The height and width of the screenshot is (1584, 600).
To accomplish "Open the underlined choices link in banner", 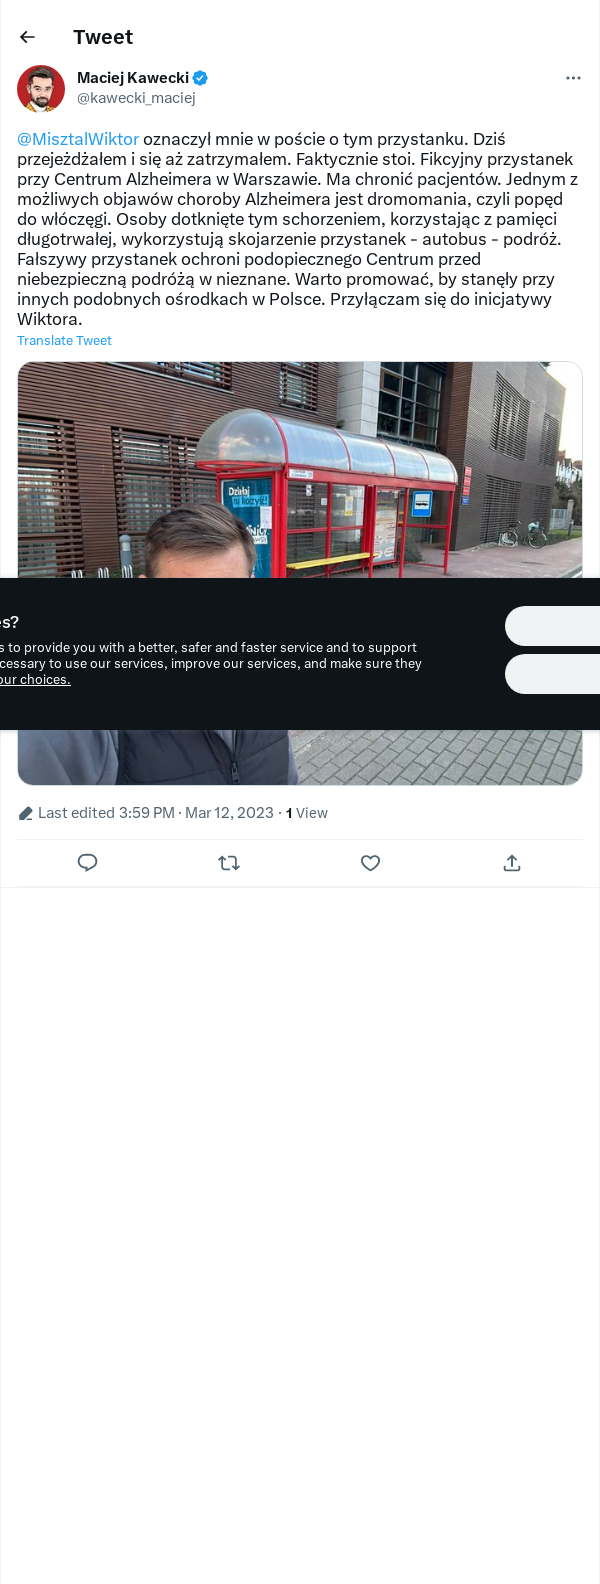I will coord(35,680).
